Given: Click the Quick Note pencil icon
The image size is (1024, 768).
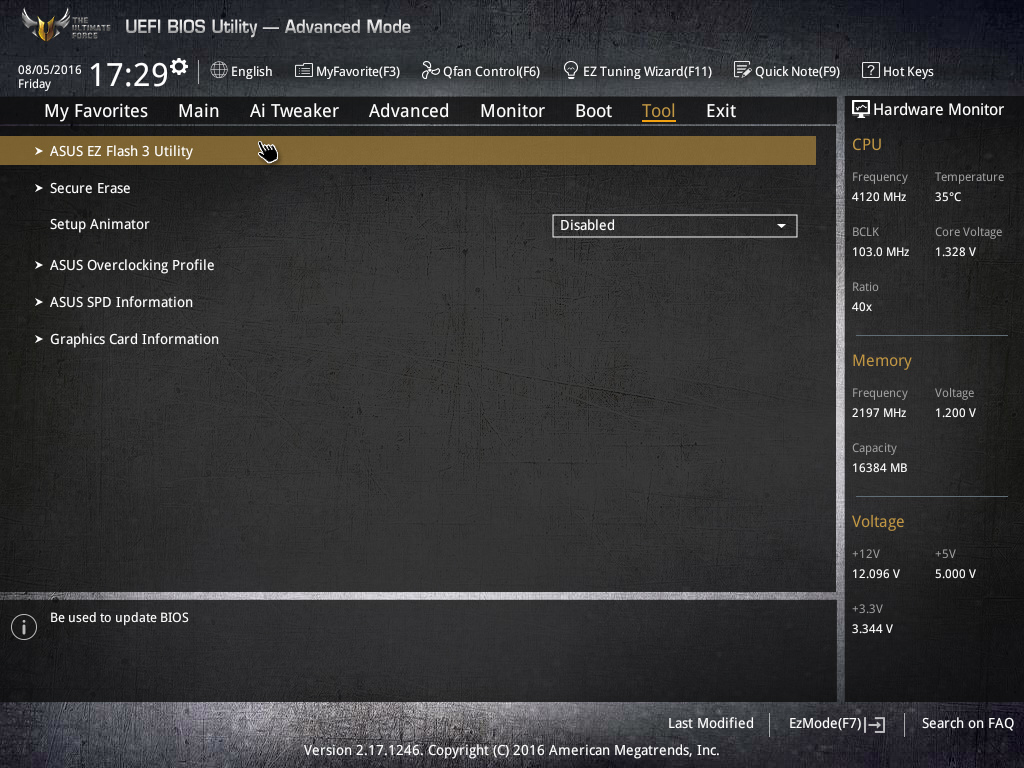Looking at the screenshot, I should [743, 70].
